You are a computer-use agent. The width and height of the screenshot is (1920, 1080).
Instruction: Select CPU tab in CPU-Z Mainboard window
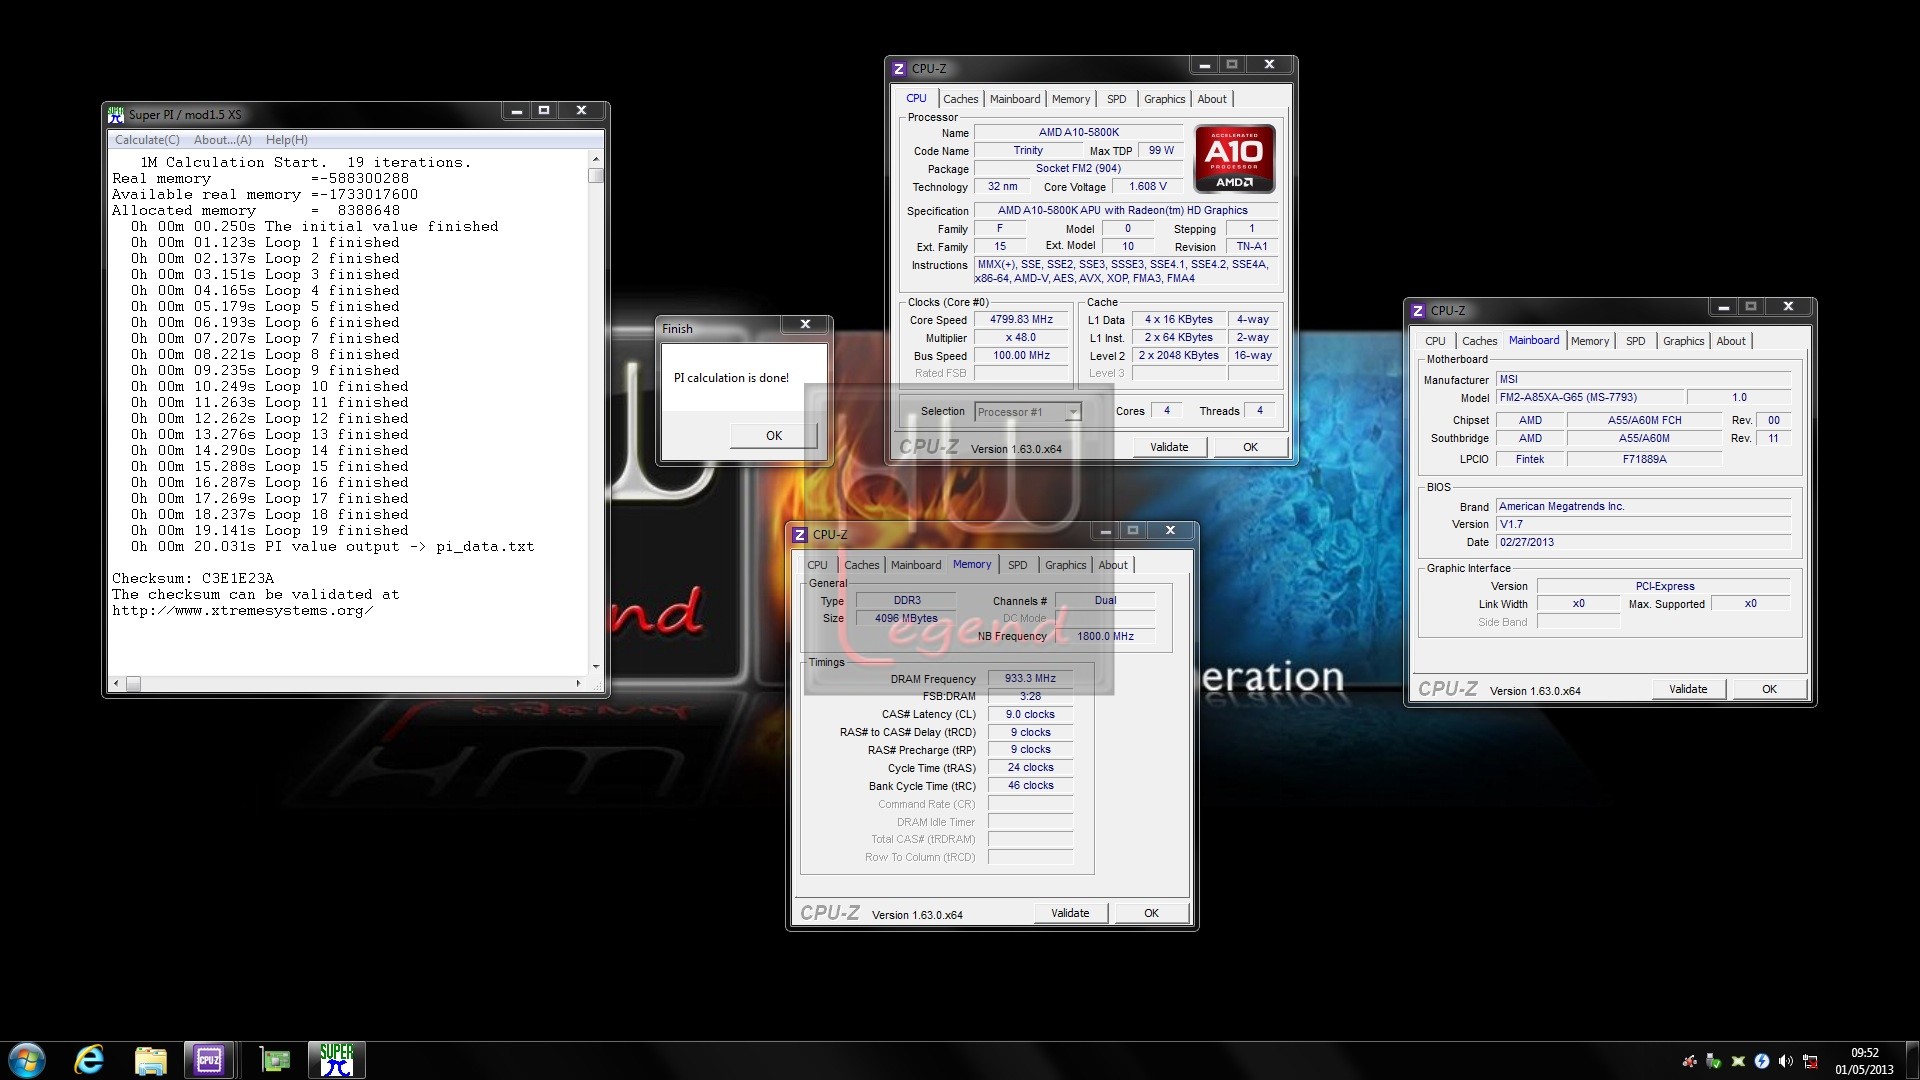[x=1436, y=341]
